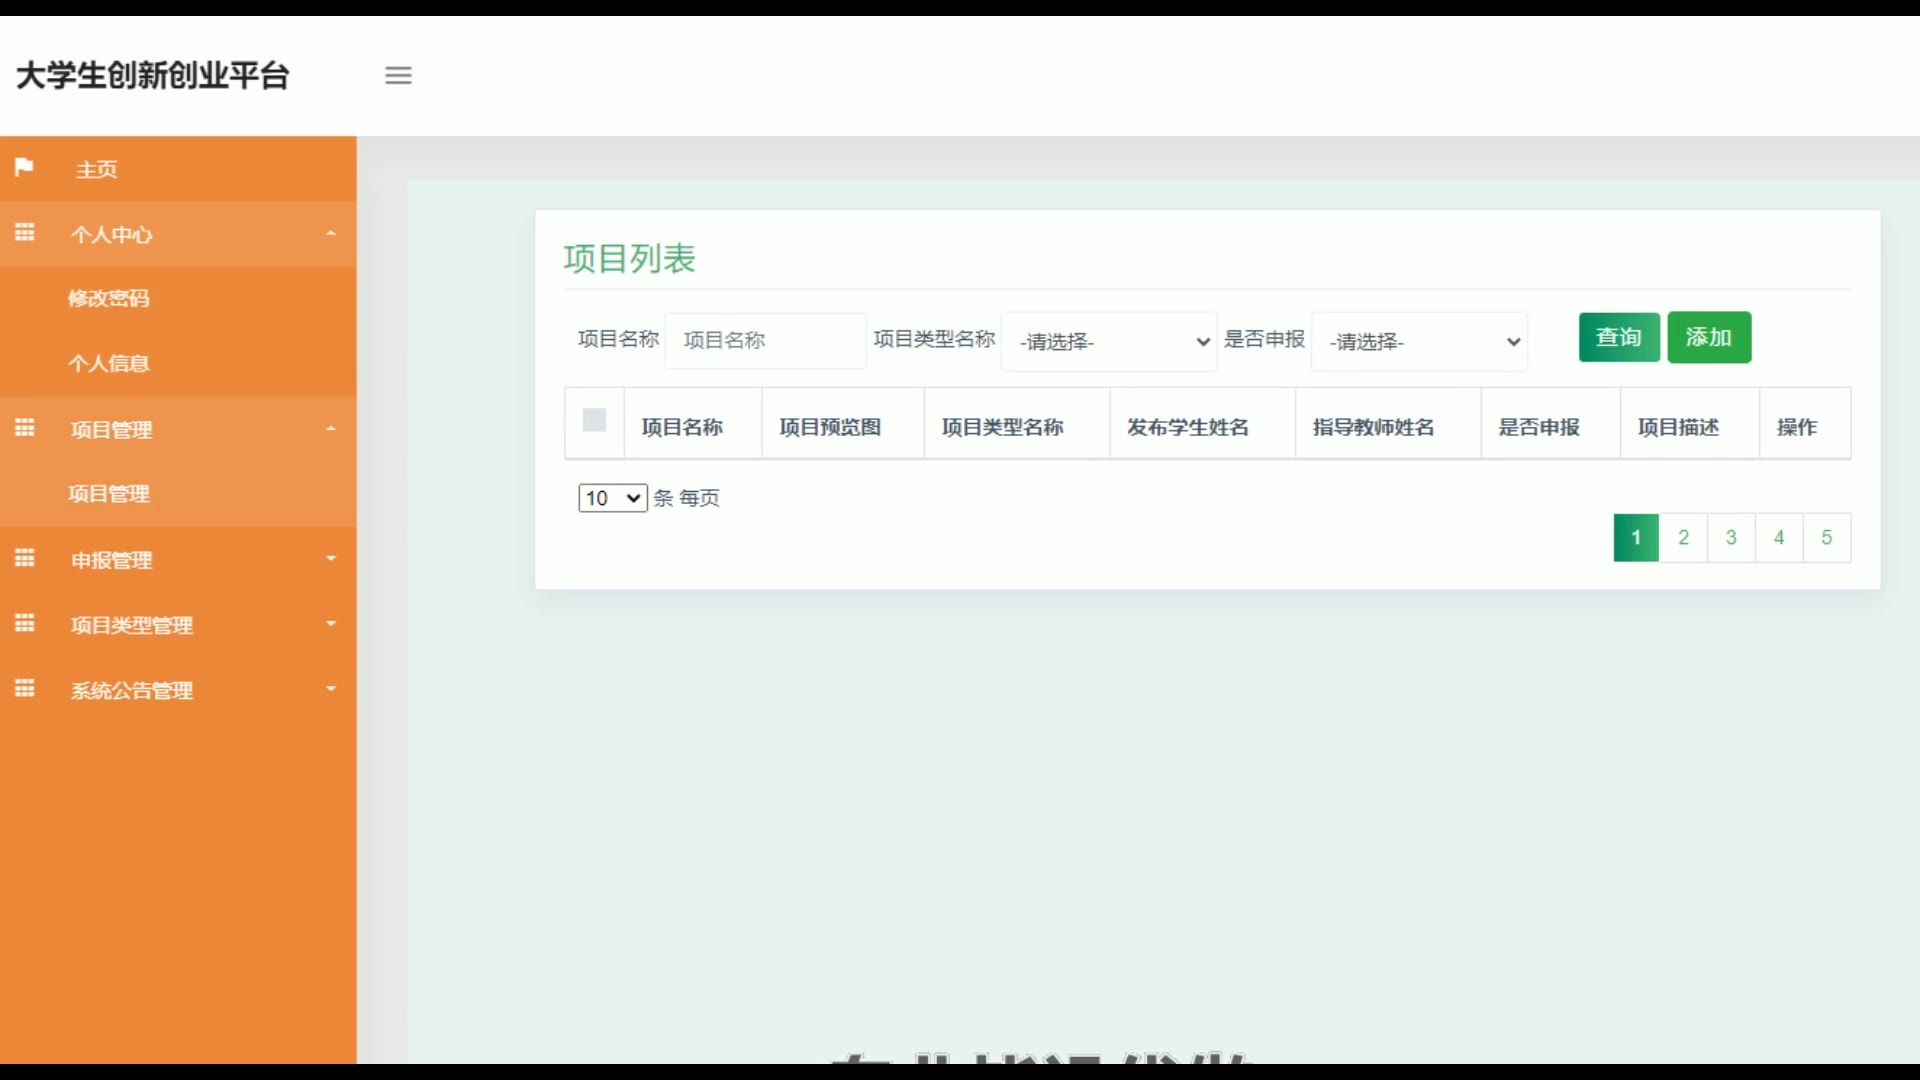Open the 项目类型名称 dropdown filter
Viewport: 1920px width, 1080px height.
point(1108,342)
